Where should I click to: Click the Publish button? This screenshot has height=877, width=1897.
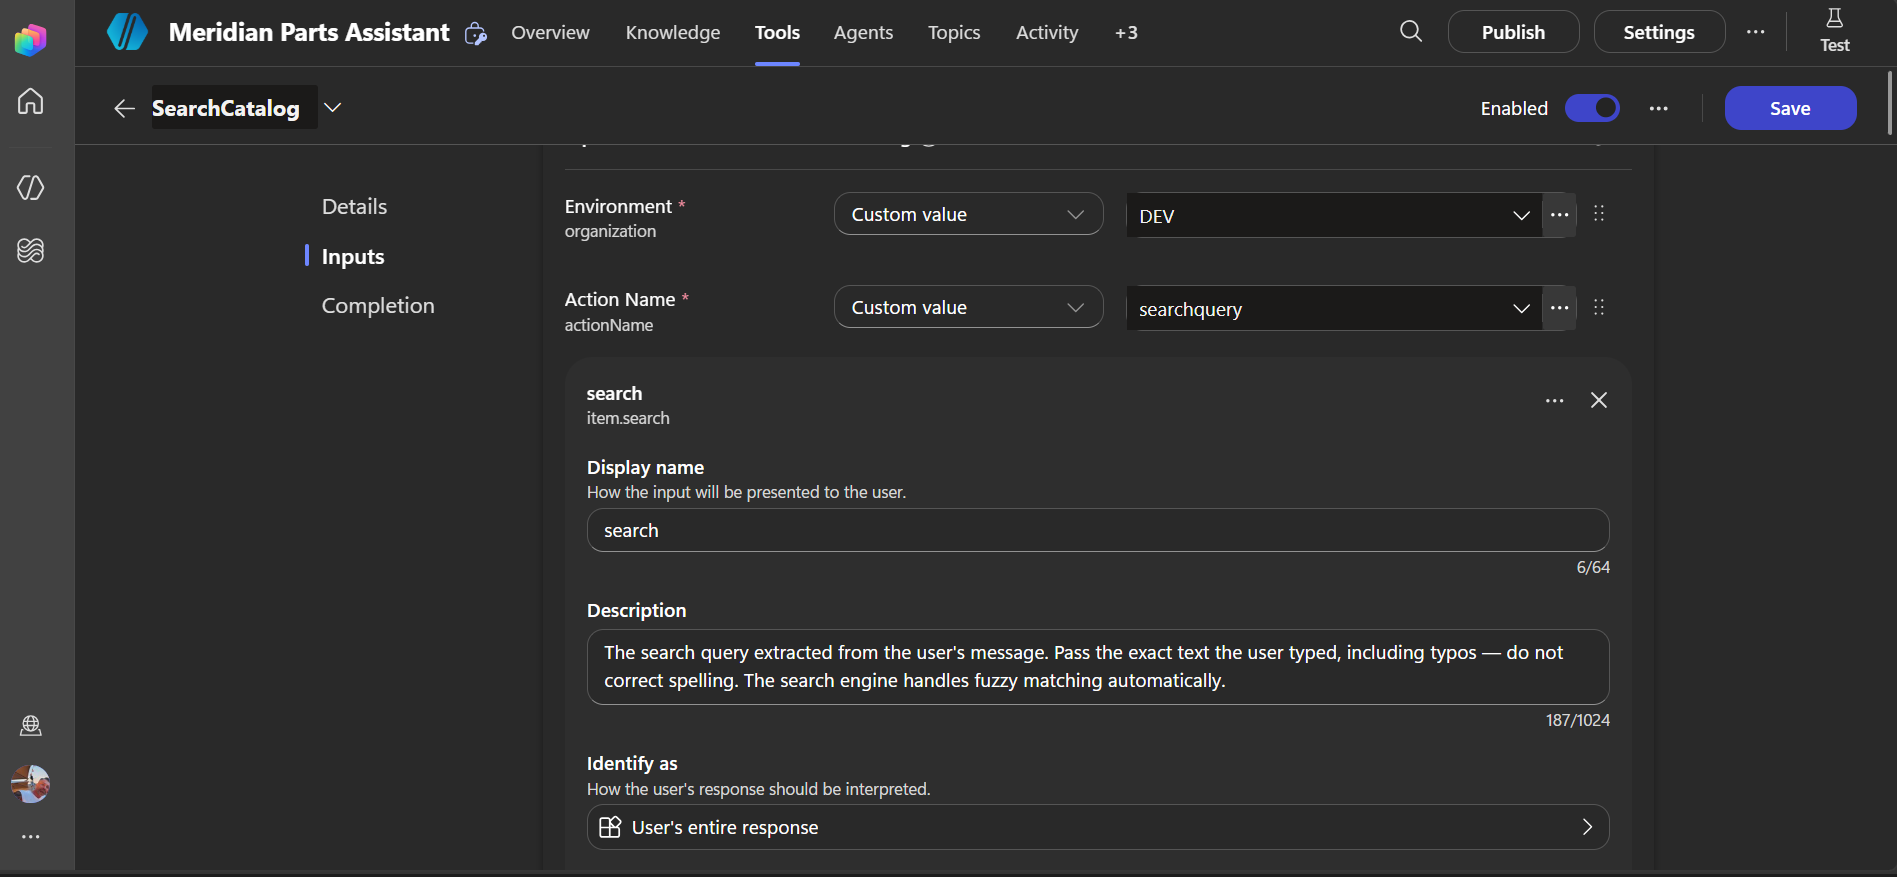pos(1513,32)
